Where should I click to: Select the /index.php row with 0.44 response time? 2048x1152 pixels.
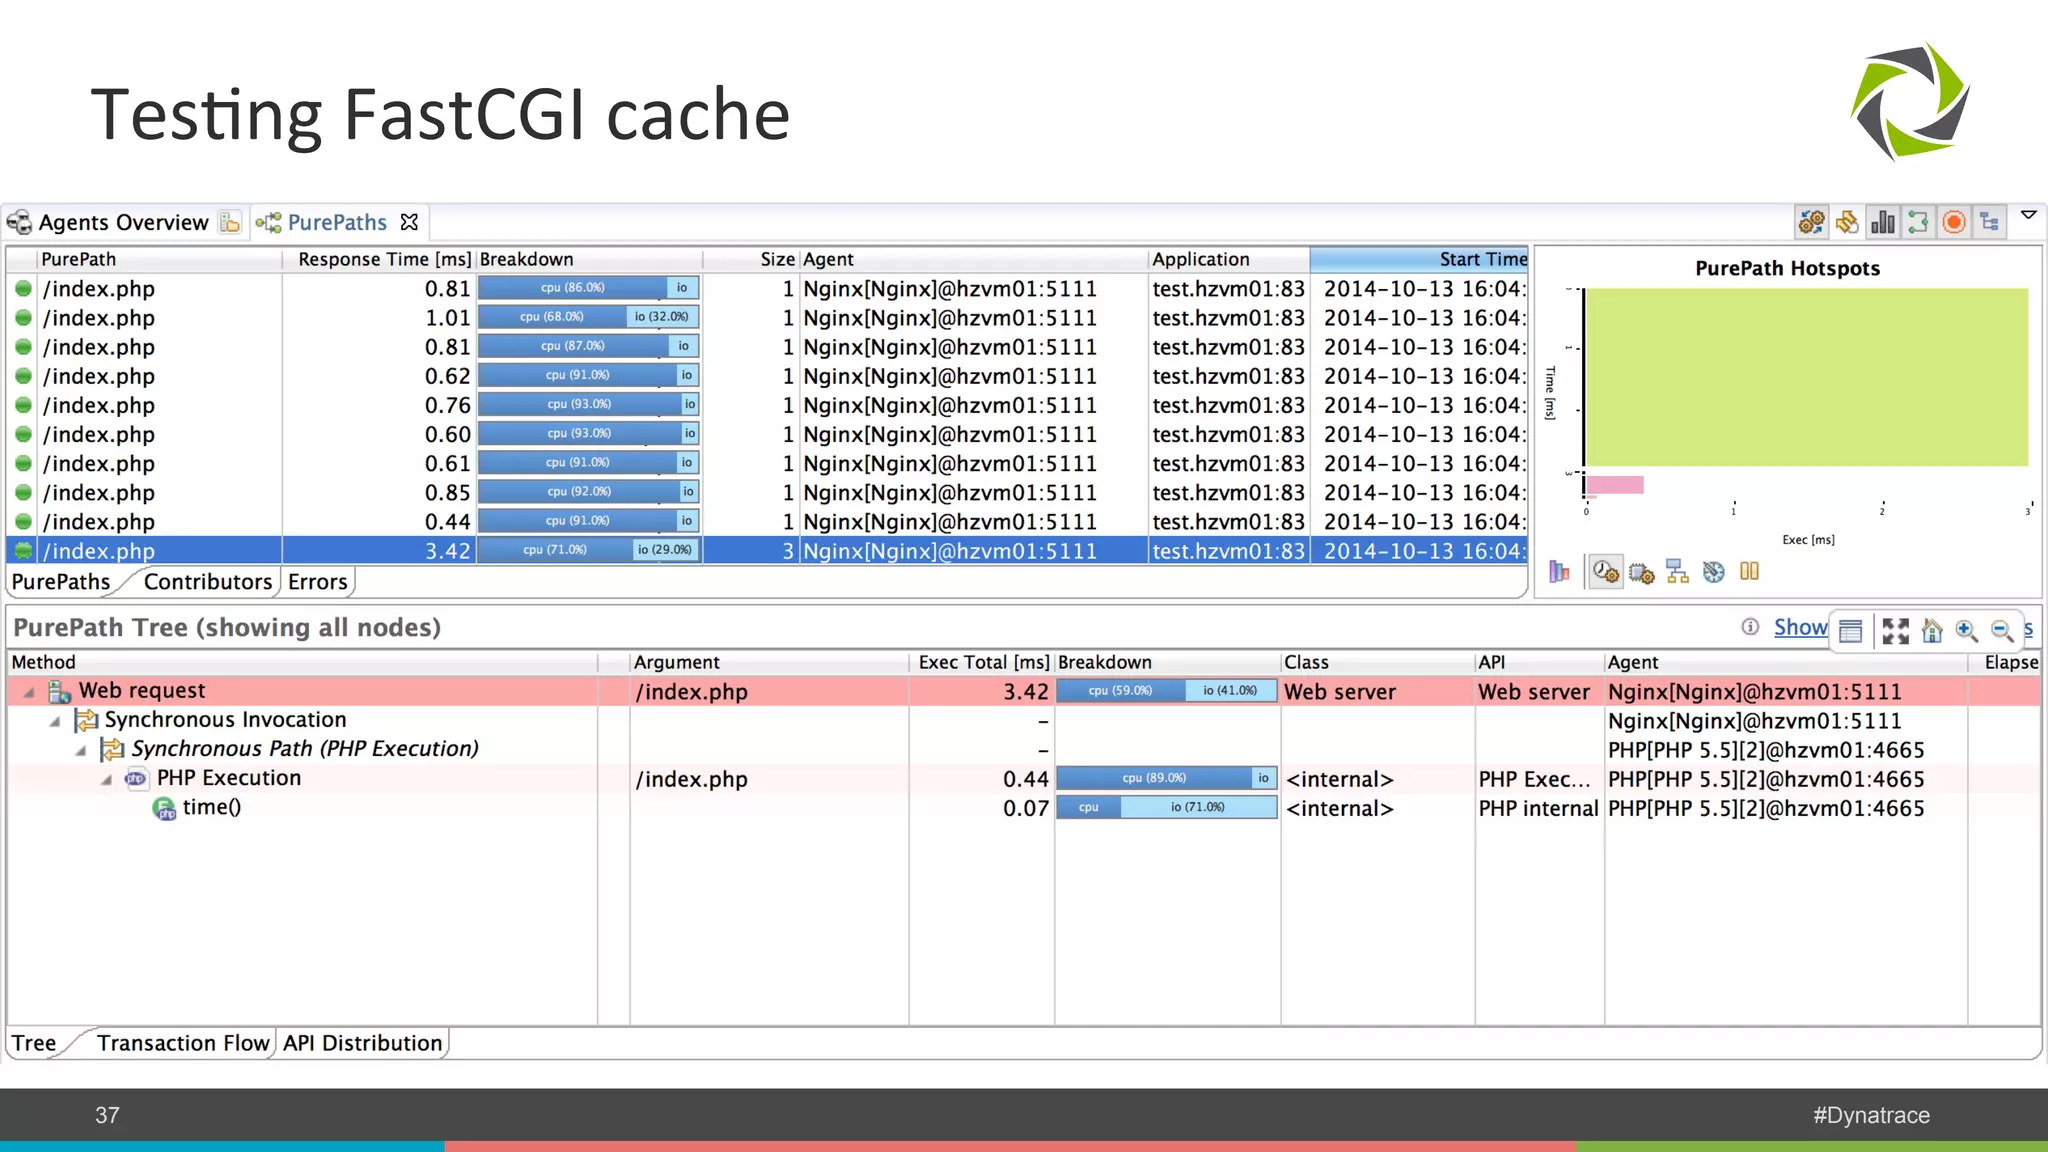coord(767,521)
